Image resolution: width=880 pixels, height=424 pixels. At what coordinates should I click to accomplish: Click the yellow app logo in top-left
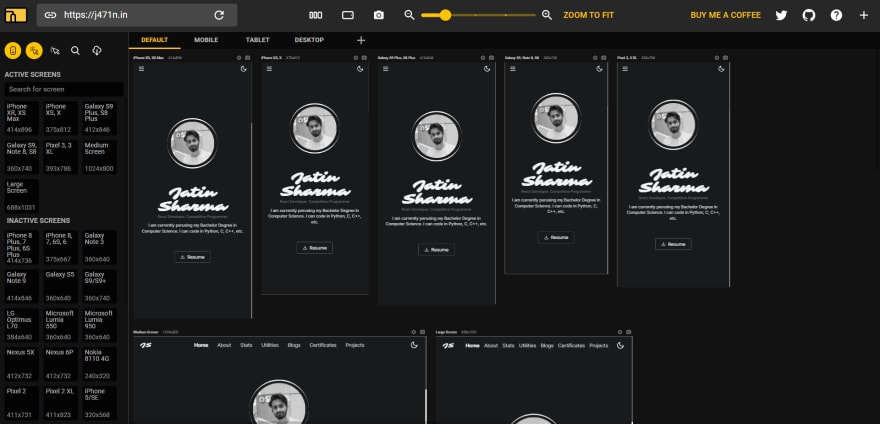pyautogui.click(x=16, y=15)
